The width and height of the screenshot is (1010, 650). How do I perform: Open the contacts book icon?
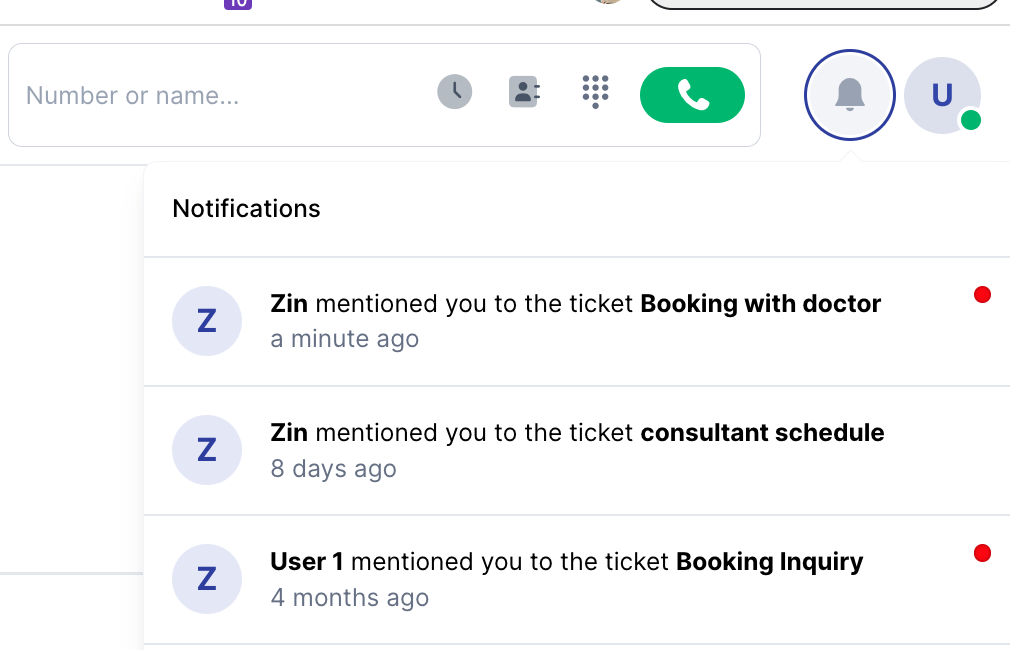tap(524, 93)
